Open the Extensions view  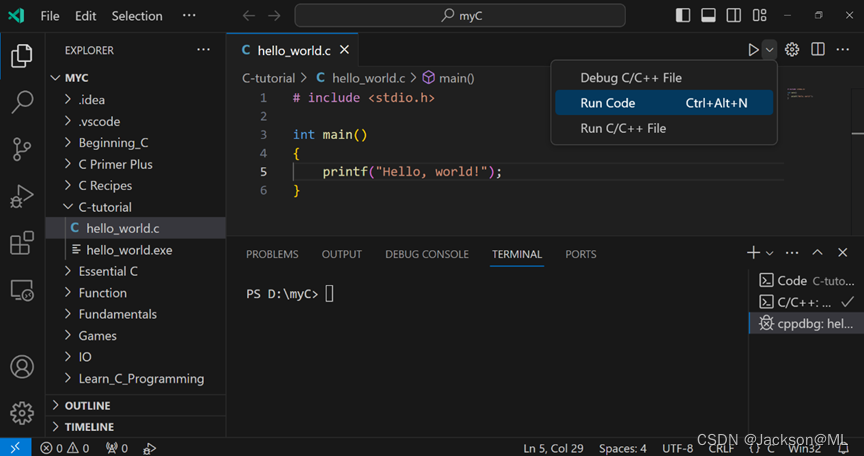[22, 243]
